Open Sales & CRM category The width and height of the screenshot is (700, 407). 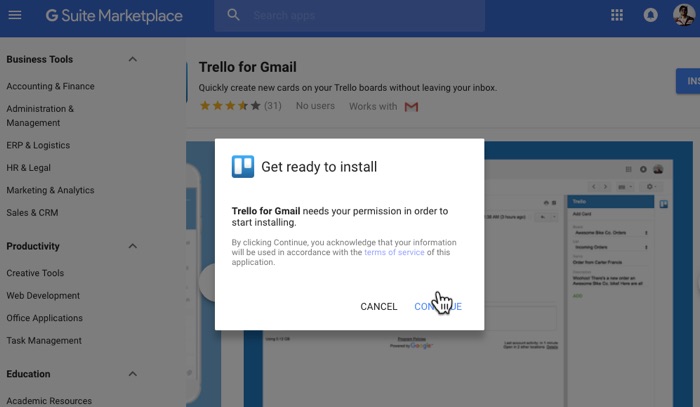[x=32, y=212]
